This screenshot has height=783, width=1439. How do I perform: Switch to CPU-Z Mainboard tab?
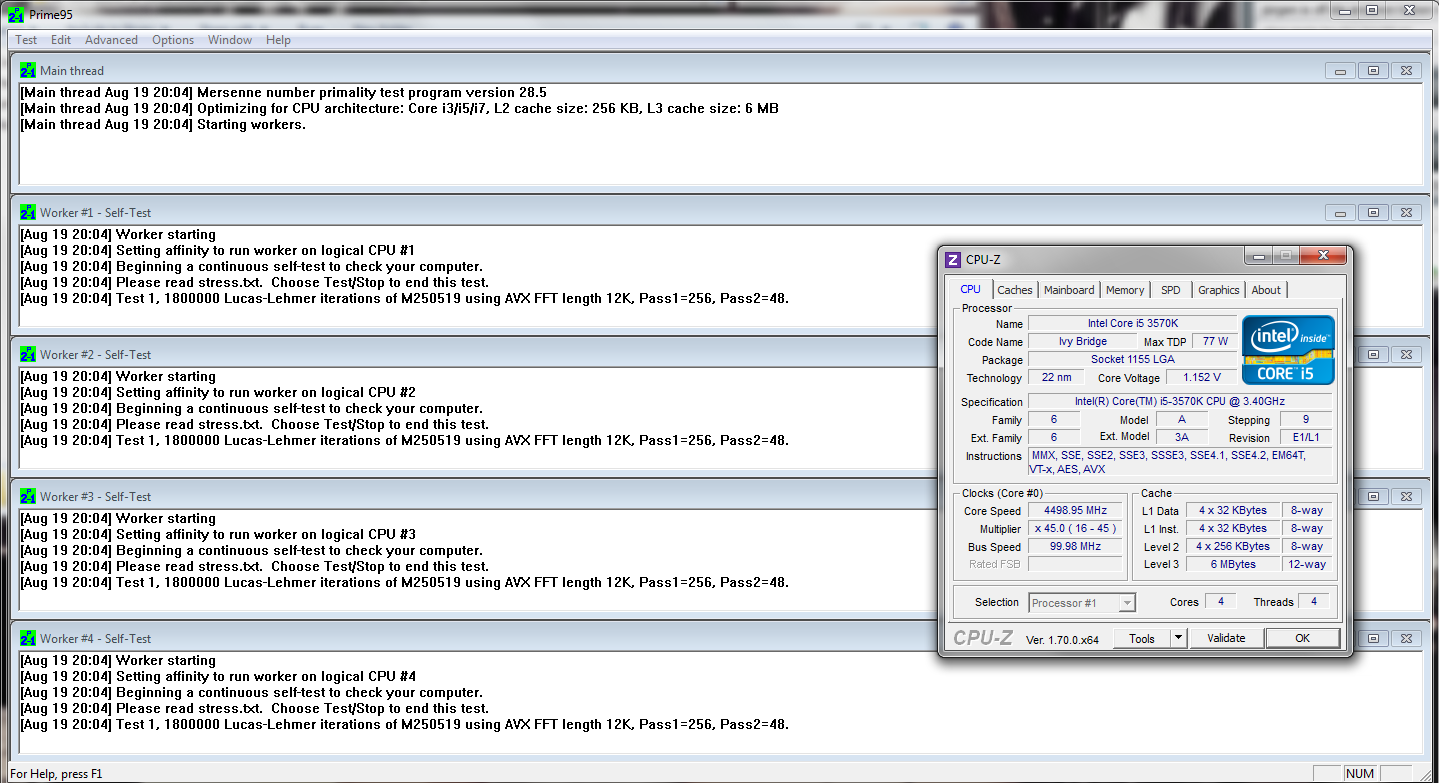click(1069, 290)
